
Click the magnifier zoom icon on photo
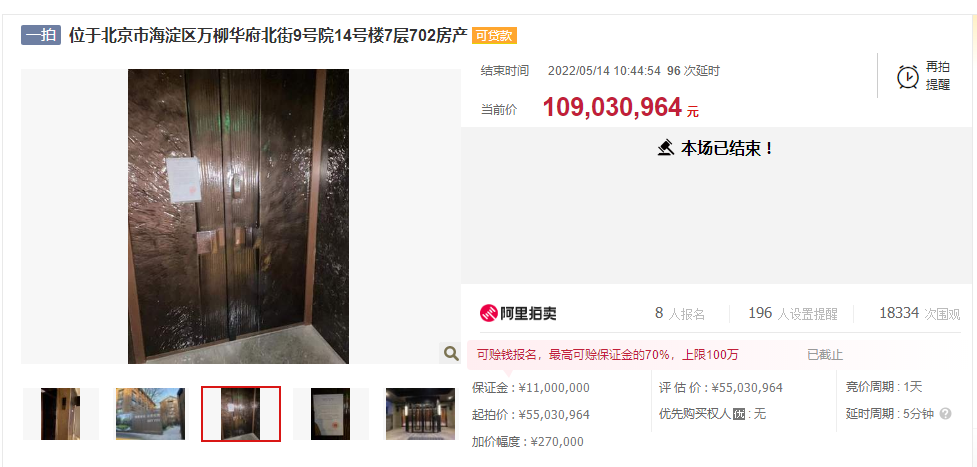450,354
